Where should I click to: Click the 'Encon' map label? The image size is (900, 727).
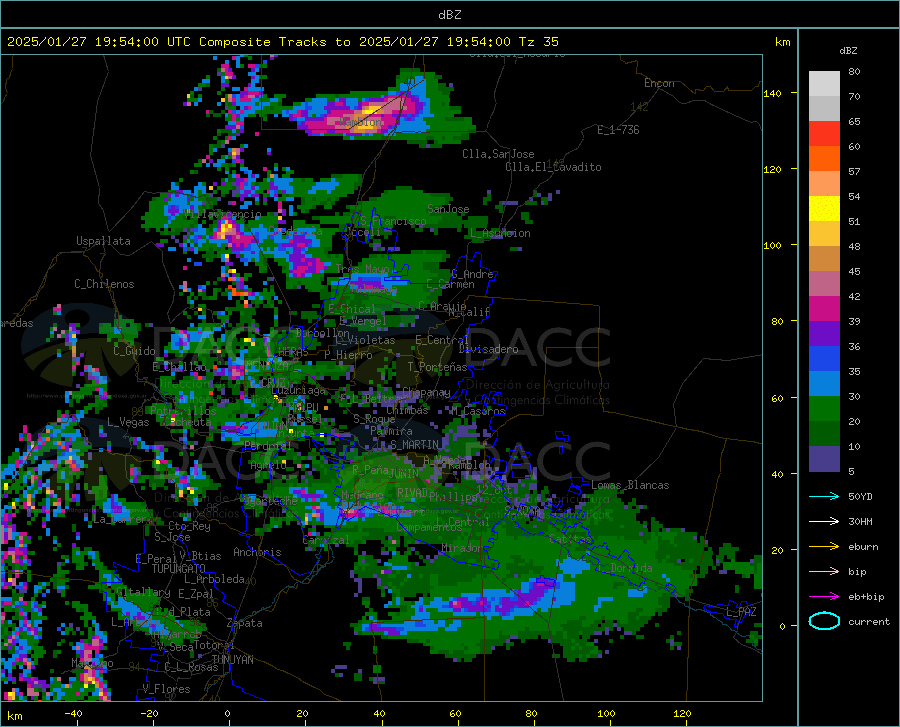pos(659,83)
